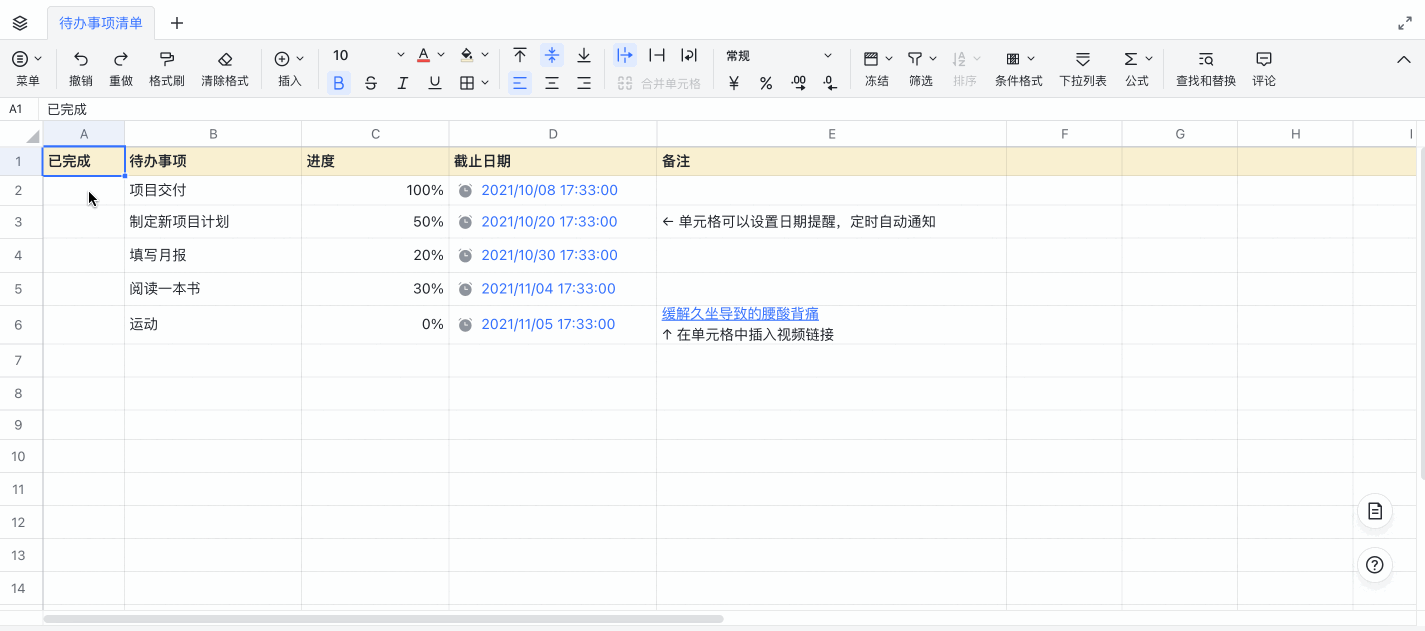Toggle left text alignment
Screen dimensions: 1425x631
(520, 83)
